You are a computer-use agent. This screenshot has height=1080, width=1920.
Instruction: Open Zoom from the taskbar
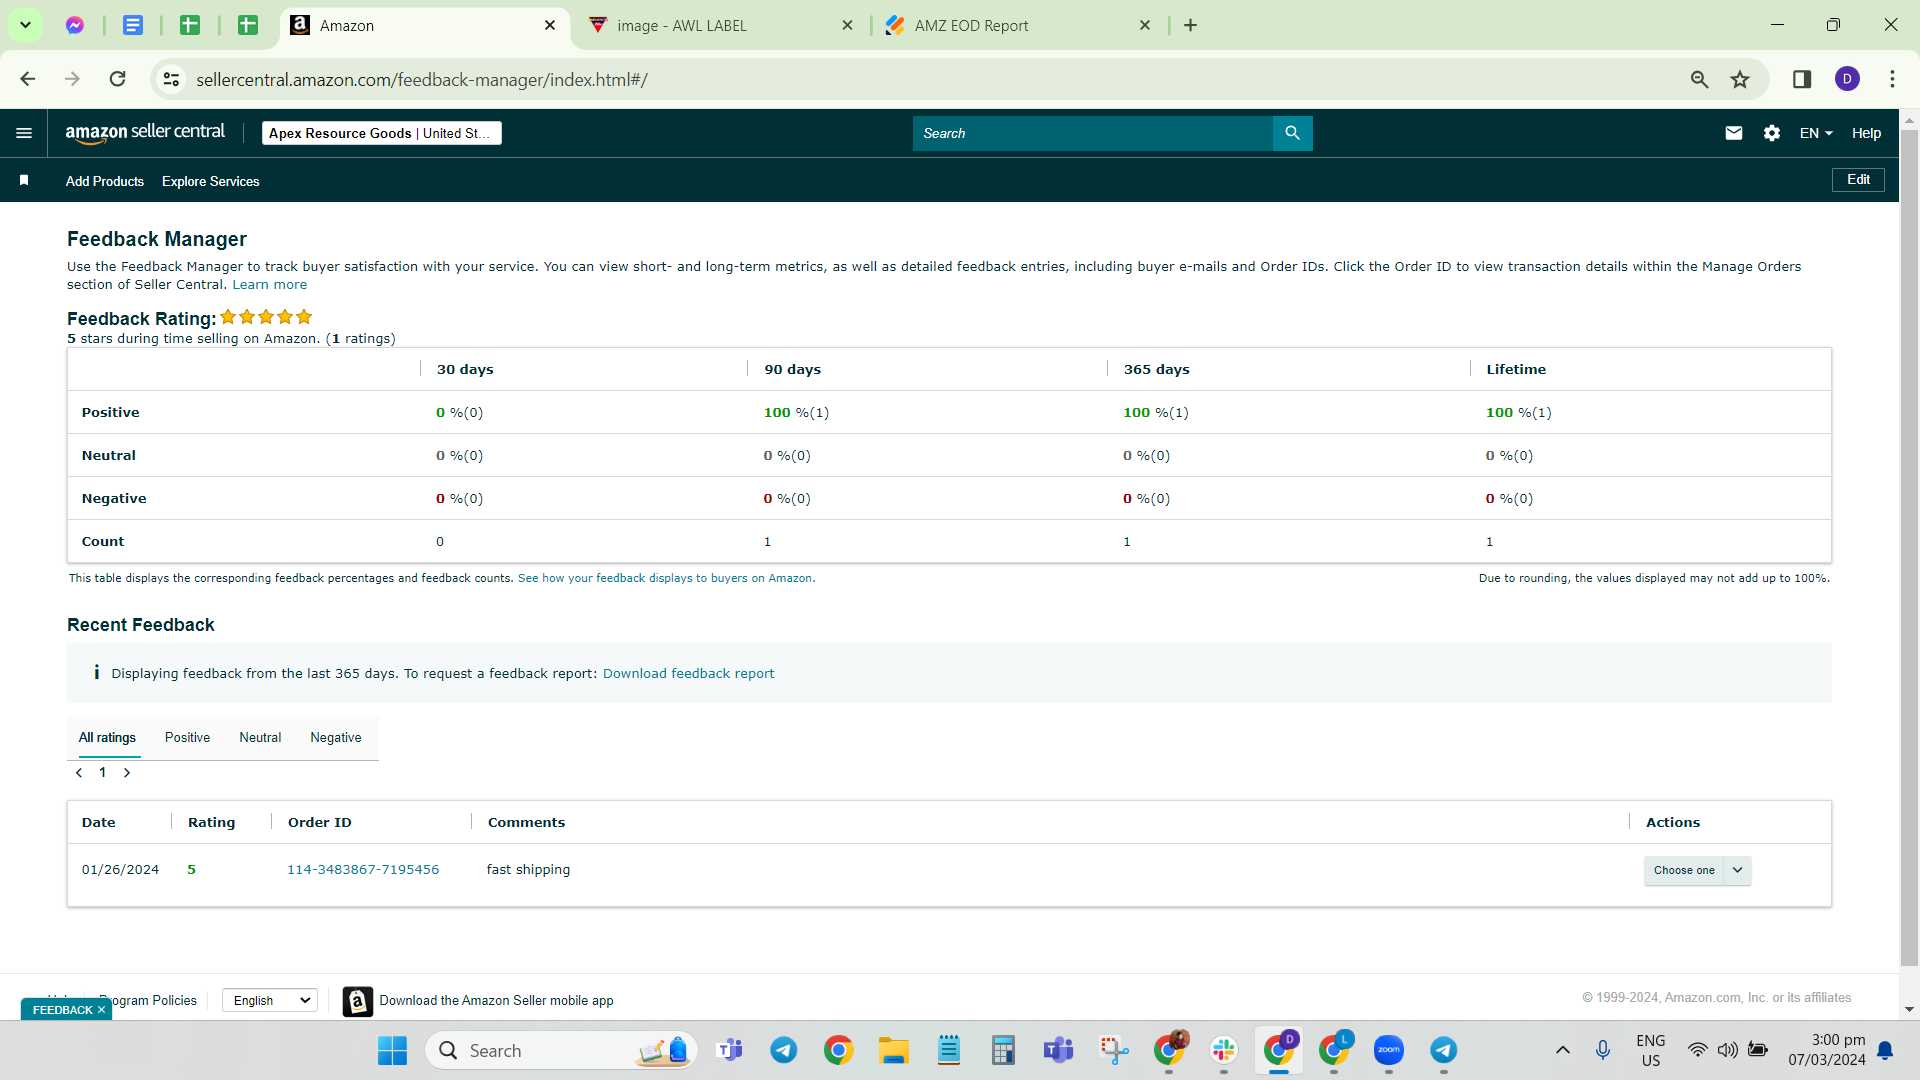[1388, 1050]
